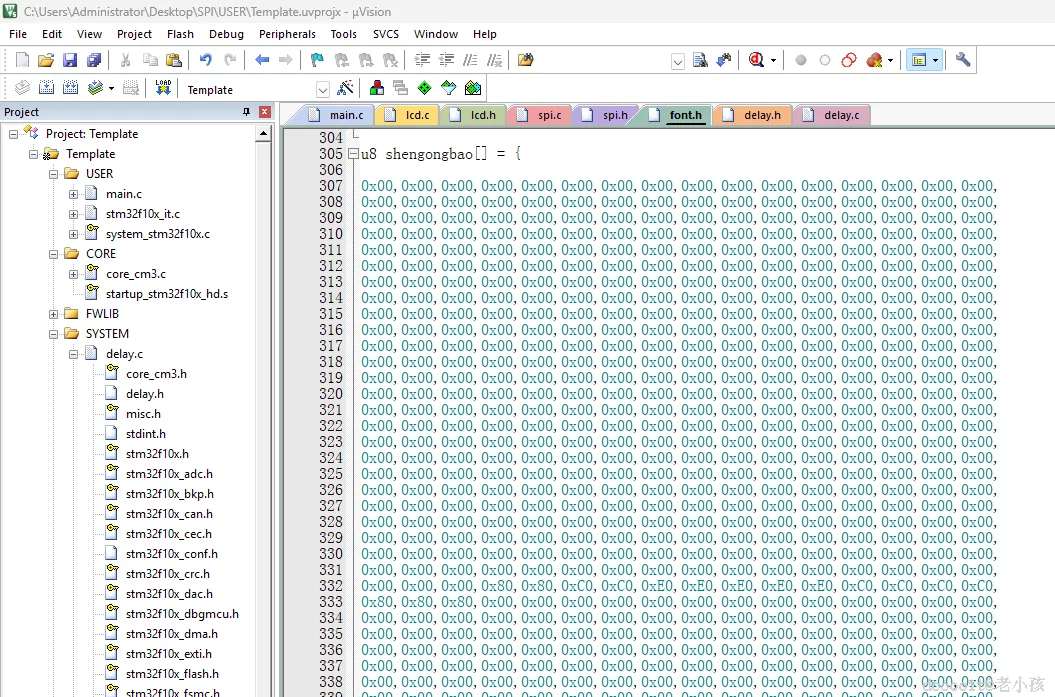Click the Project panel scroll-up arrow
Image resolution: width=1055 pixels, height=697 pixels.
click(264, 133)
